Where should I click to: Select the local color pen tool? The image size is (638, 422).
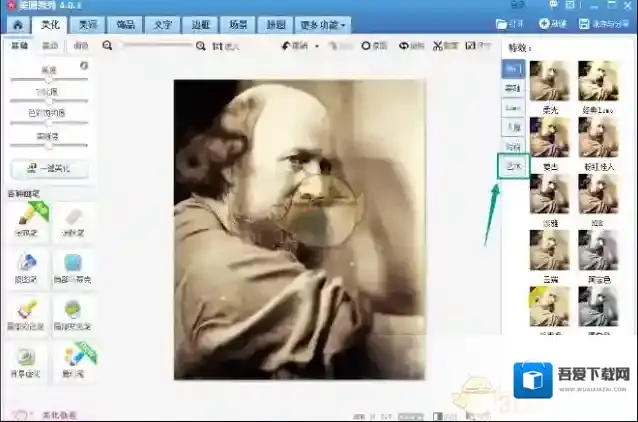tap(26, 315)
